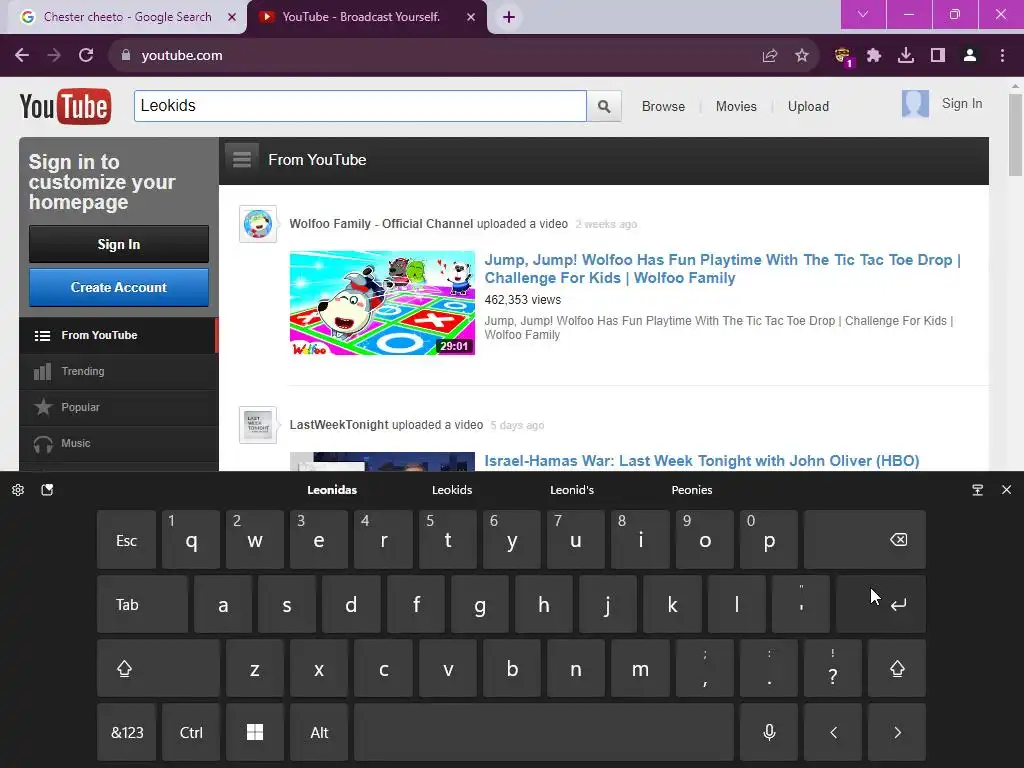Close the touch keyboard
This screenshot has width=1024, height=768.
click(x=1006, y=490)
